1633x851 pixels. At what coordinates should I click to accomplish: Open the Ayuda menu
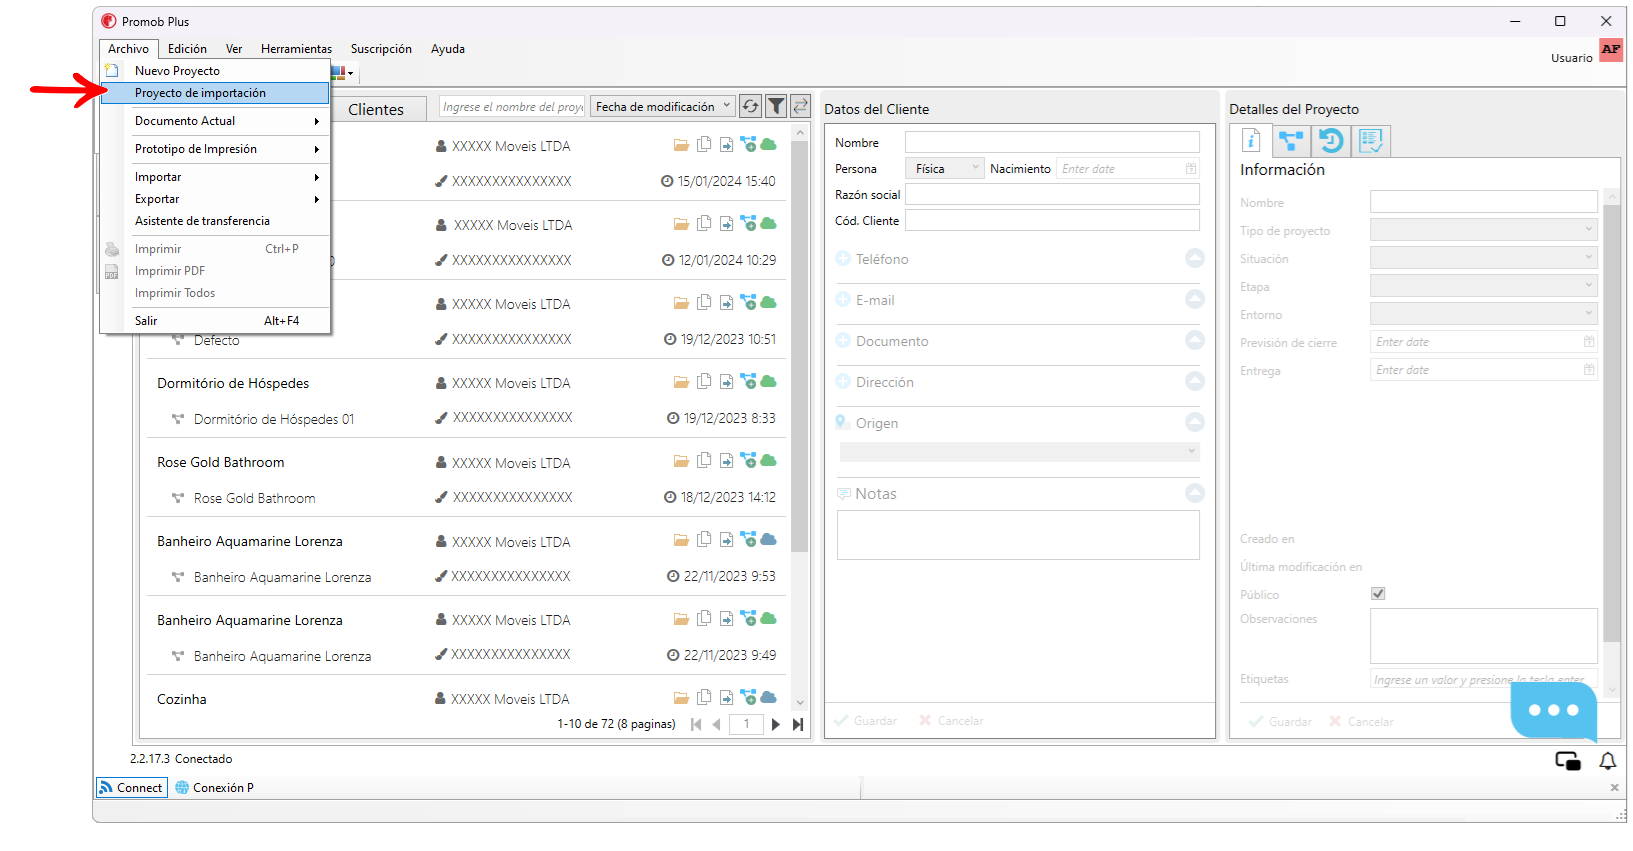click(448, 49)
